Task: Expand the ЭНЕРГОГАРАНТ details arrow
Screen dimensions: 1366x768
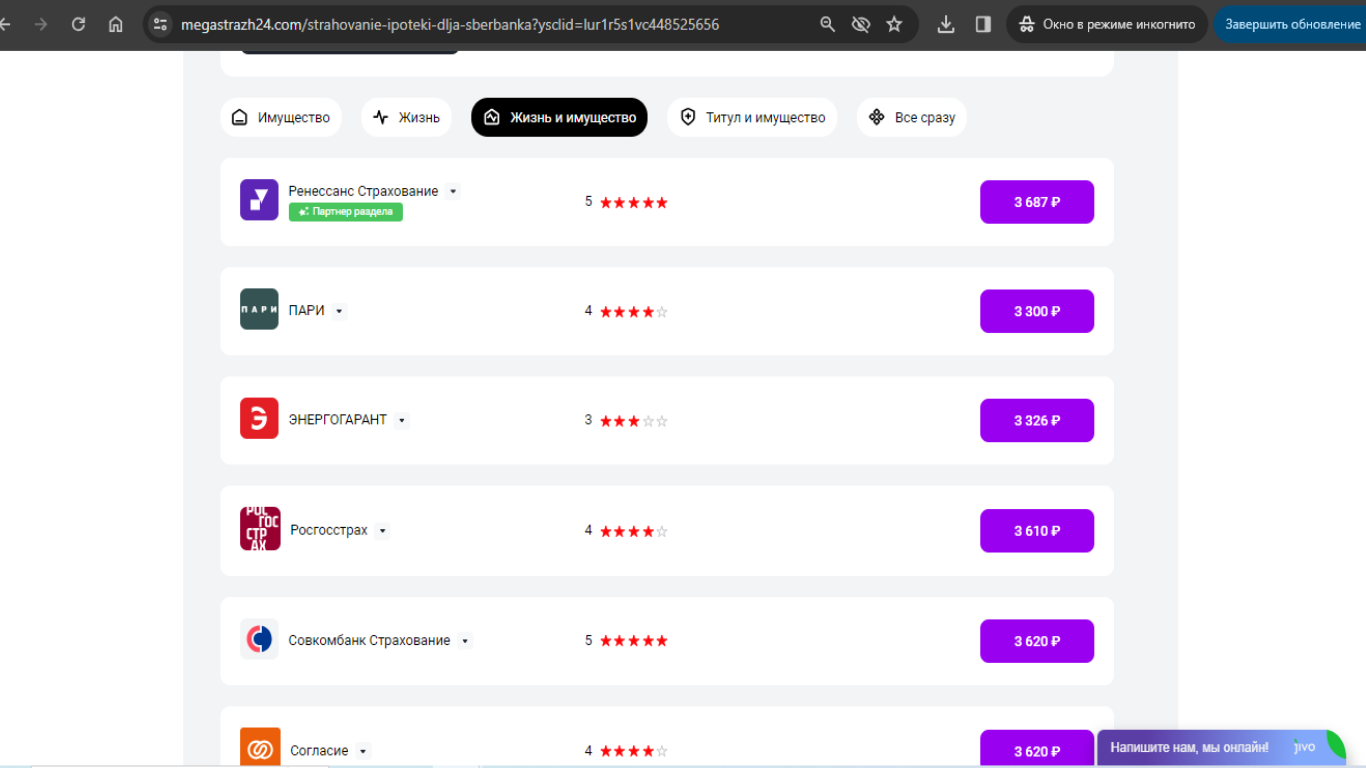Action: 402,420
